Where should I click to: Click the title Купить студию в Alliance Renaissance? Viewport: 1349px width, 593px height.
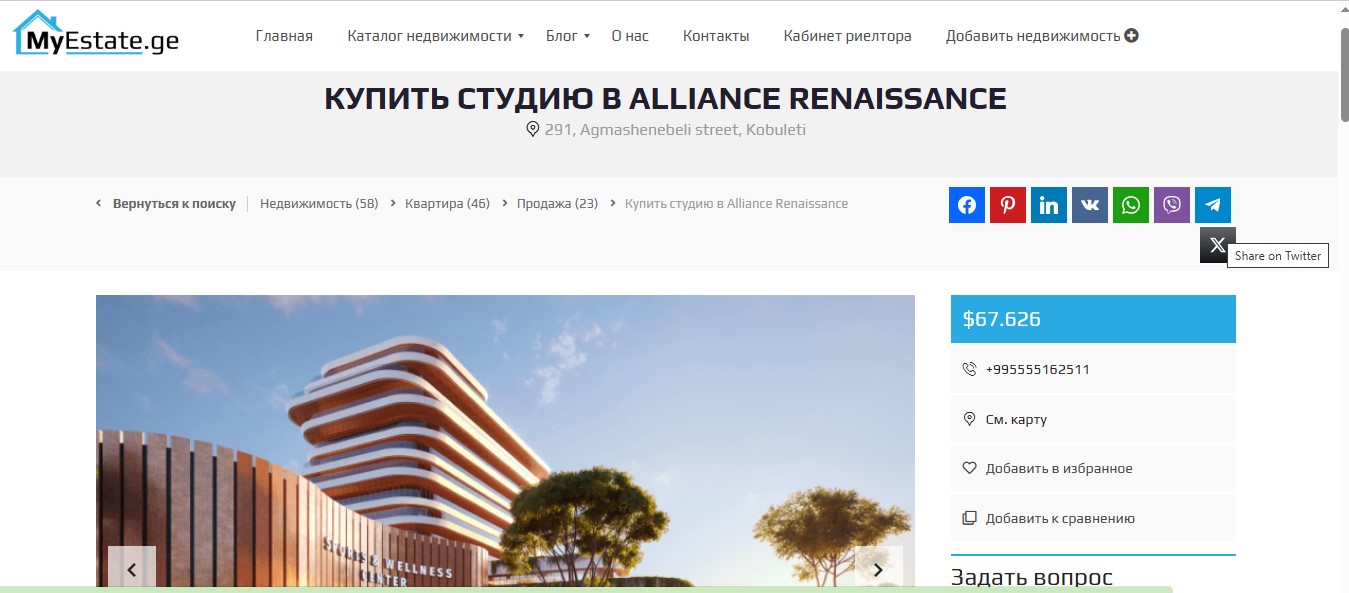pos(665,98)
